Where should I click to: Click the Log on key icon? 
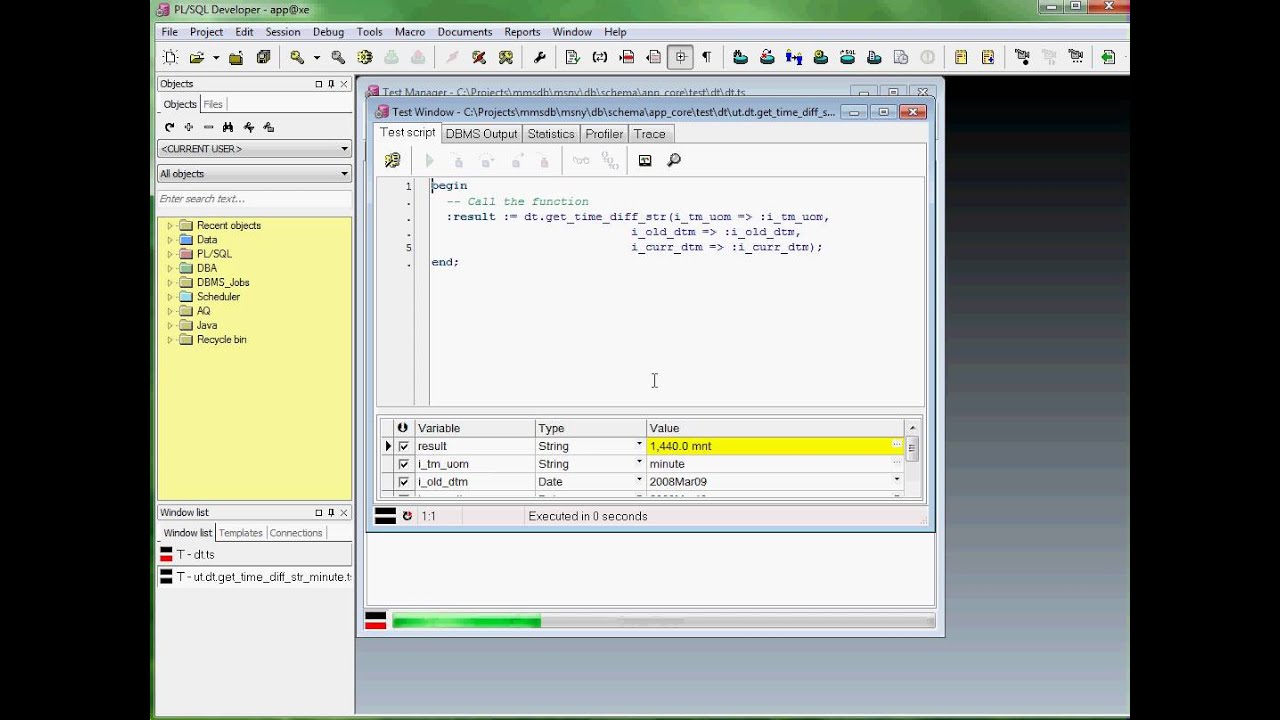pyautogui.click(x=297, y=58)
